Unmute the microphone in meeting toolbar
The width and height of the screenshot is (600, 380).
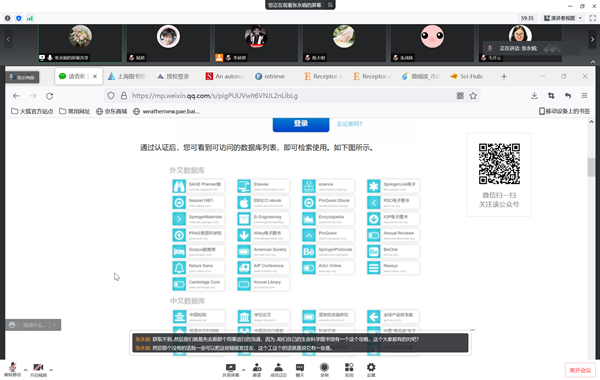(x=13, y=369)
